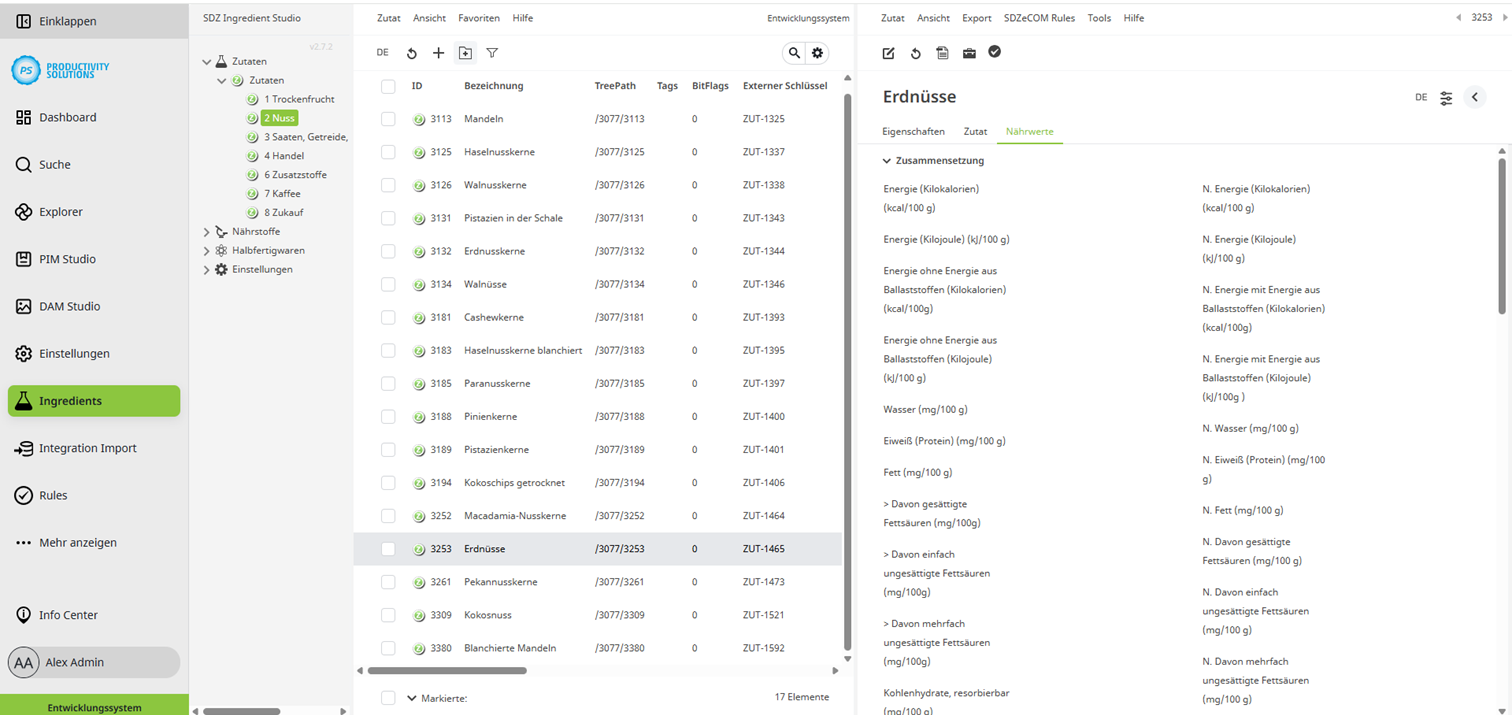Select the add new ingredient plus icon
The width and height of the screenshot is (1512, 715).
pyautogui.click(x=438, y=53)
